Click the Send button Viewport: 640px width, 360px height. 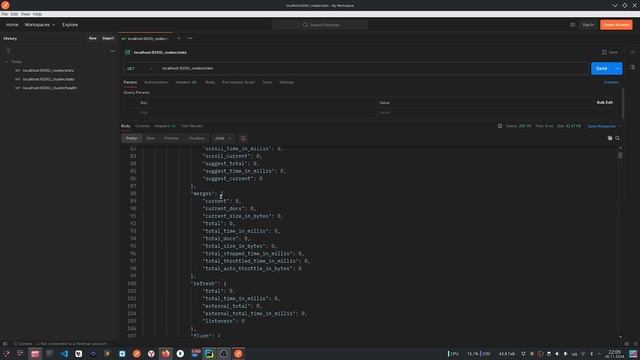tap(601, 69)
